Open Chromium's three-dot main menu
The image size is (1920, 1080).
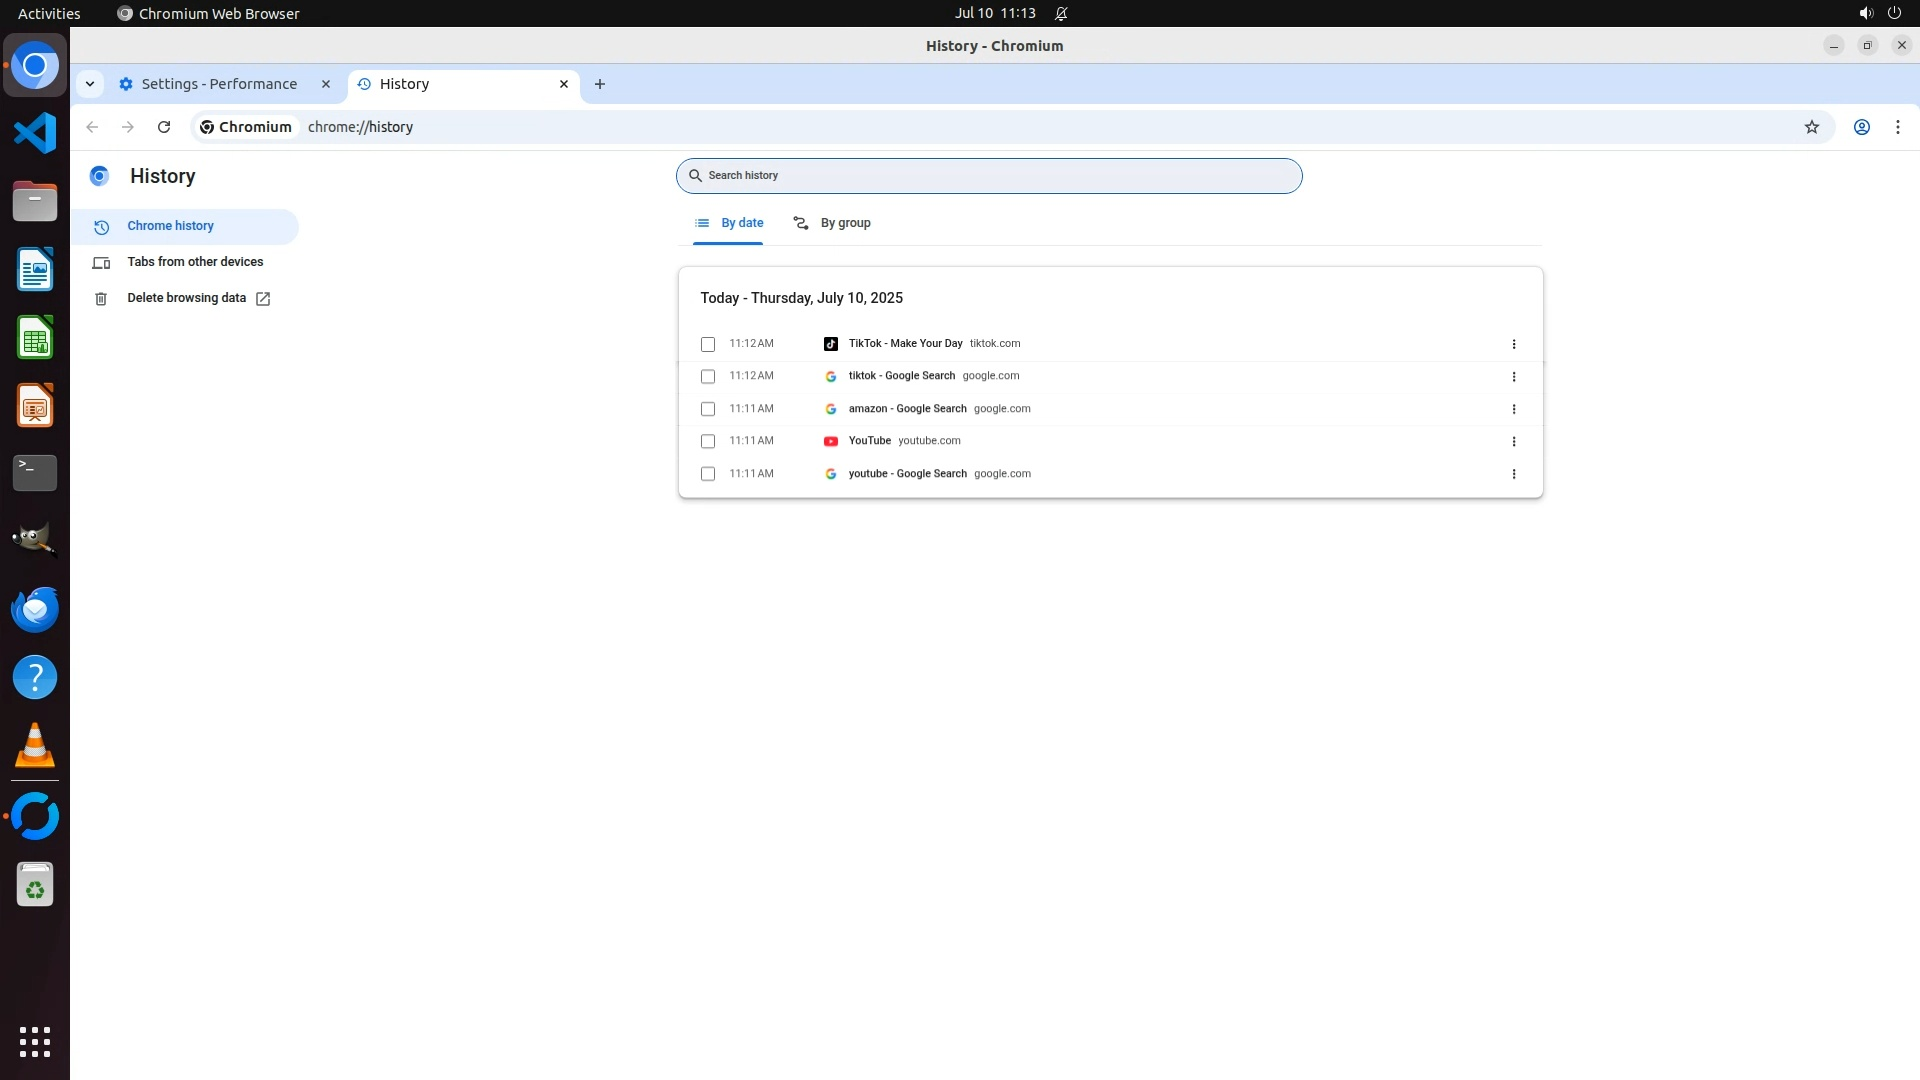click(1897, 127)
